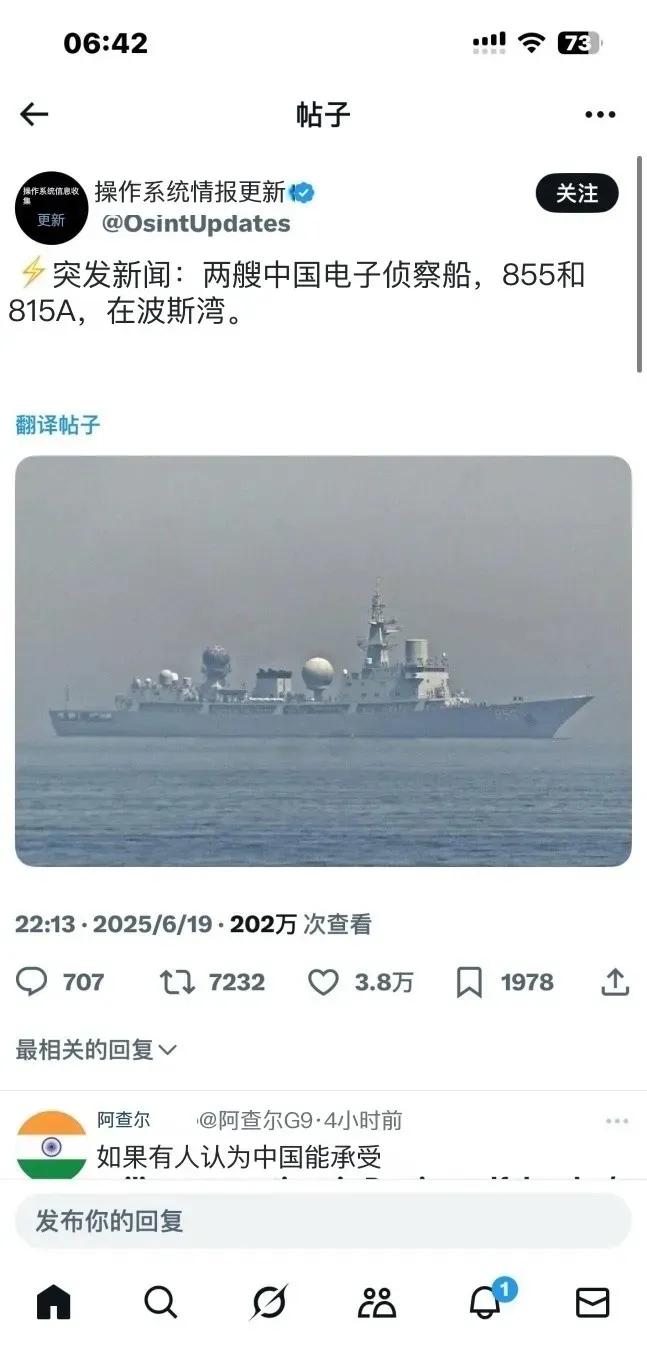
Task: Open the notifications bell with badge
Action: 487,1300
